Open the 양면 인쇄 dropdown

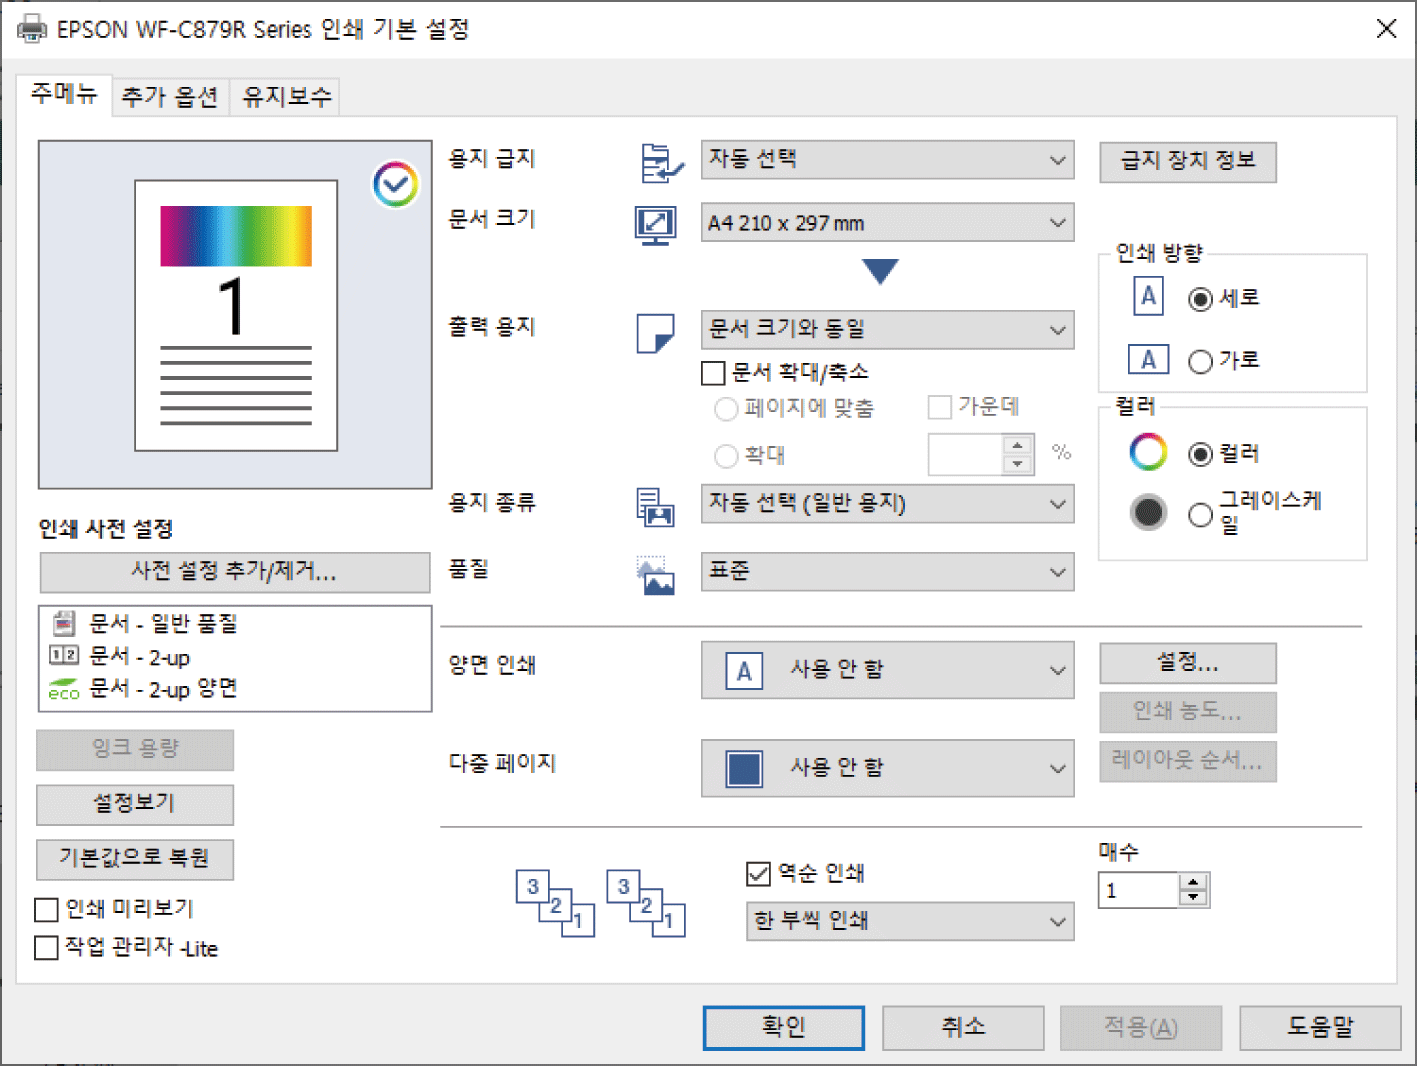(887, 670)
